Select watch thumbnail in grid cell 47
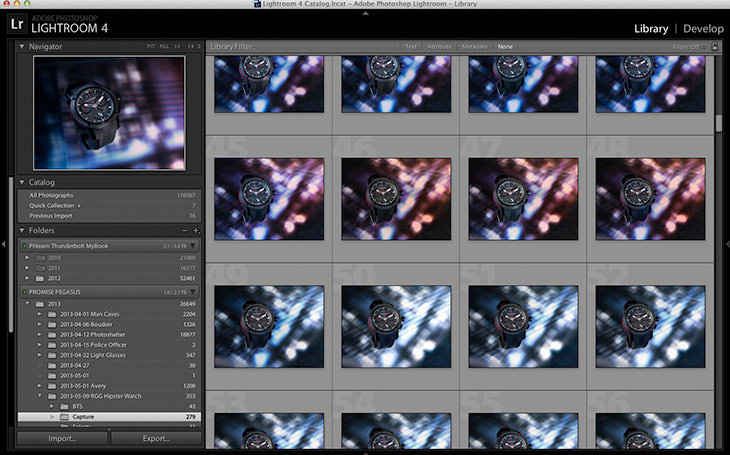This screenshot has height=455, width=730. [x=523, y=199]
